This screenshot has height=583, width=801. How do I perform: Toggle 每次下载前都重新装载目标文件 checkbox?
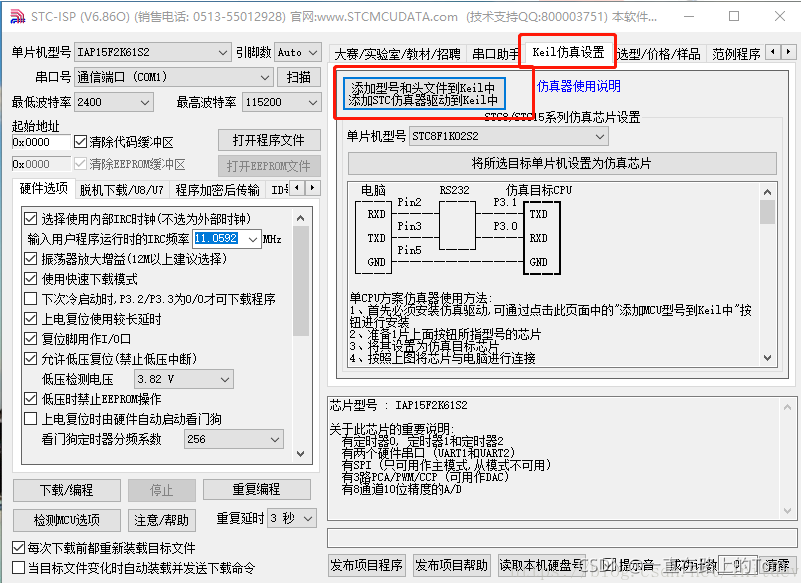[x=18, y=548]
